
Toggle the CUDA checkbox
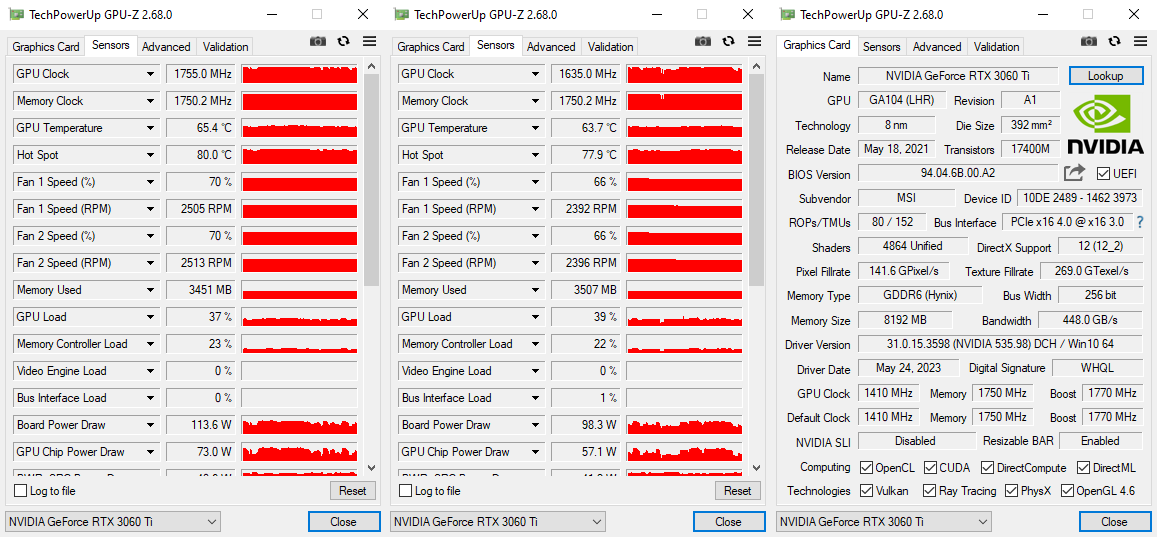[x=930, y=468]
